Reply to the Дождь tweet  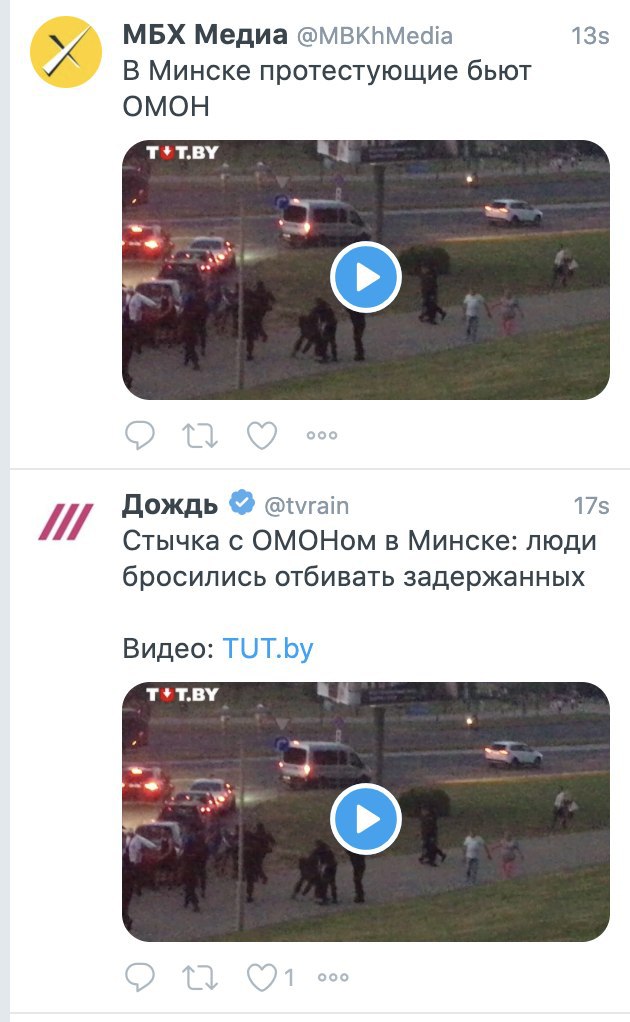(x=139, y=977)
